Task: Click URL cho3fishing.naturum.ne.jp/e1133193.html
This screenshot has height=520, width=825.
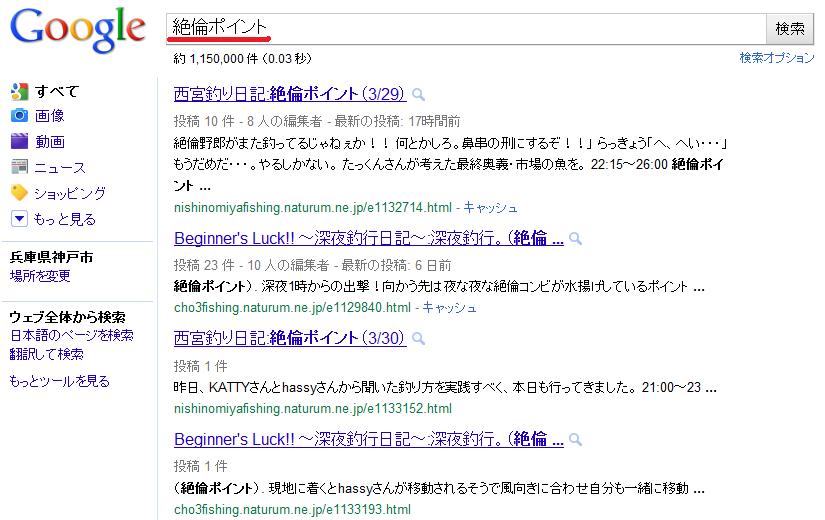Action: (x=293, y=509)
